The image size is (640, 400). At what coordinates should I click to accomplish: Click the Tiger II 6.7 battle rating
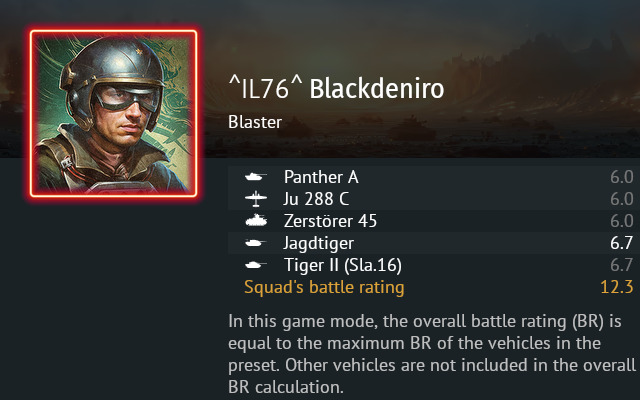(622, 265)
